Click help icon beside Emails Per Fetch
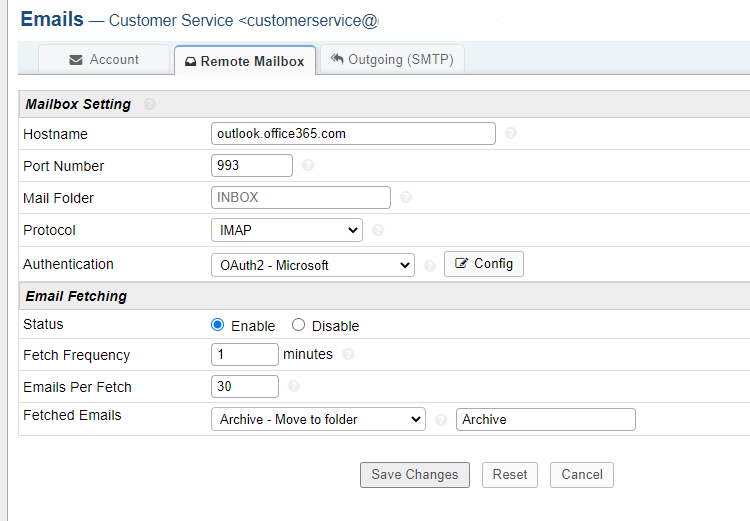 click(294, 386)
